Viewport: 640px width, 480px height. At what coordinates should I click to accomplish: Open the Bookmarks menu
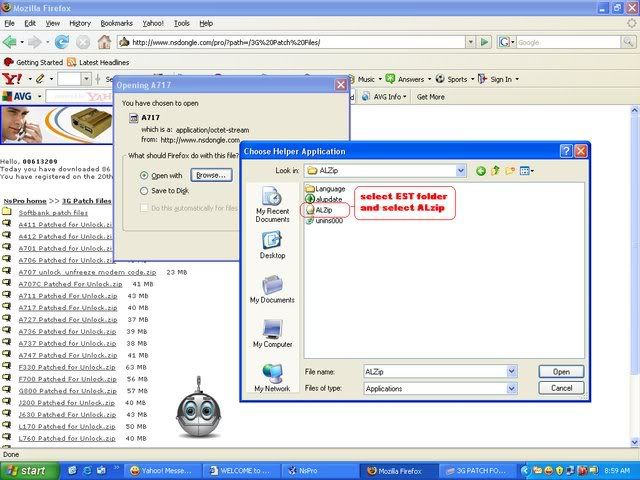pos(116,23)
